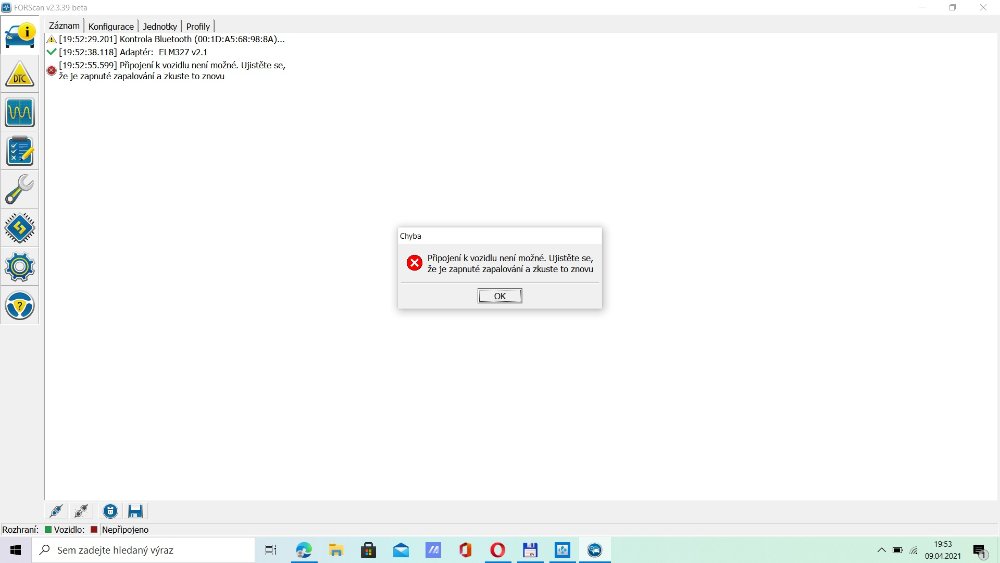Expand the system tray hidden icons chevron
1000x563 pixels.
[x=881, y=550]
